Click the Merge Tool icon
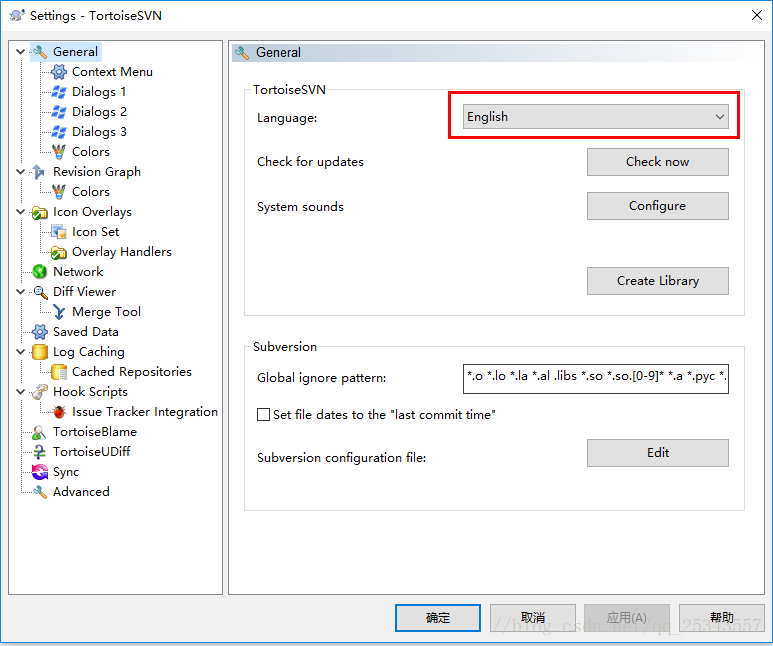773x646 pixels. (x=59, y=312)
